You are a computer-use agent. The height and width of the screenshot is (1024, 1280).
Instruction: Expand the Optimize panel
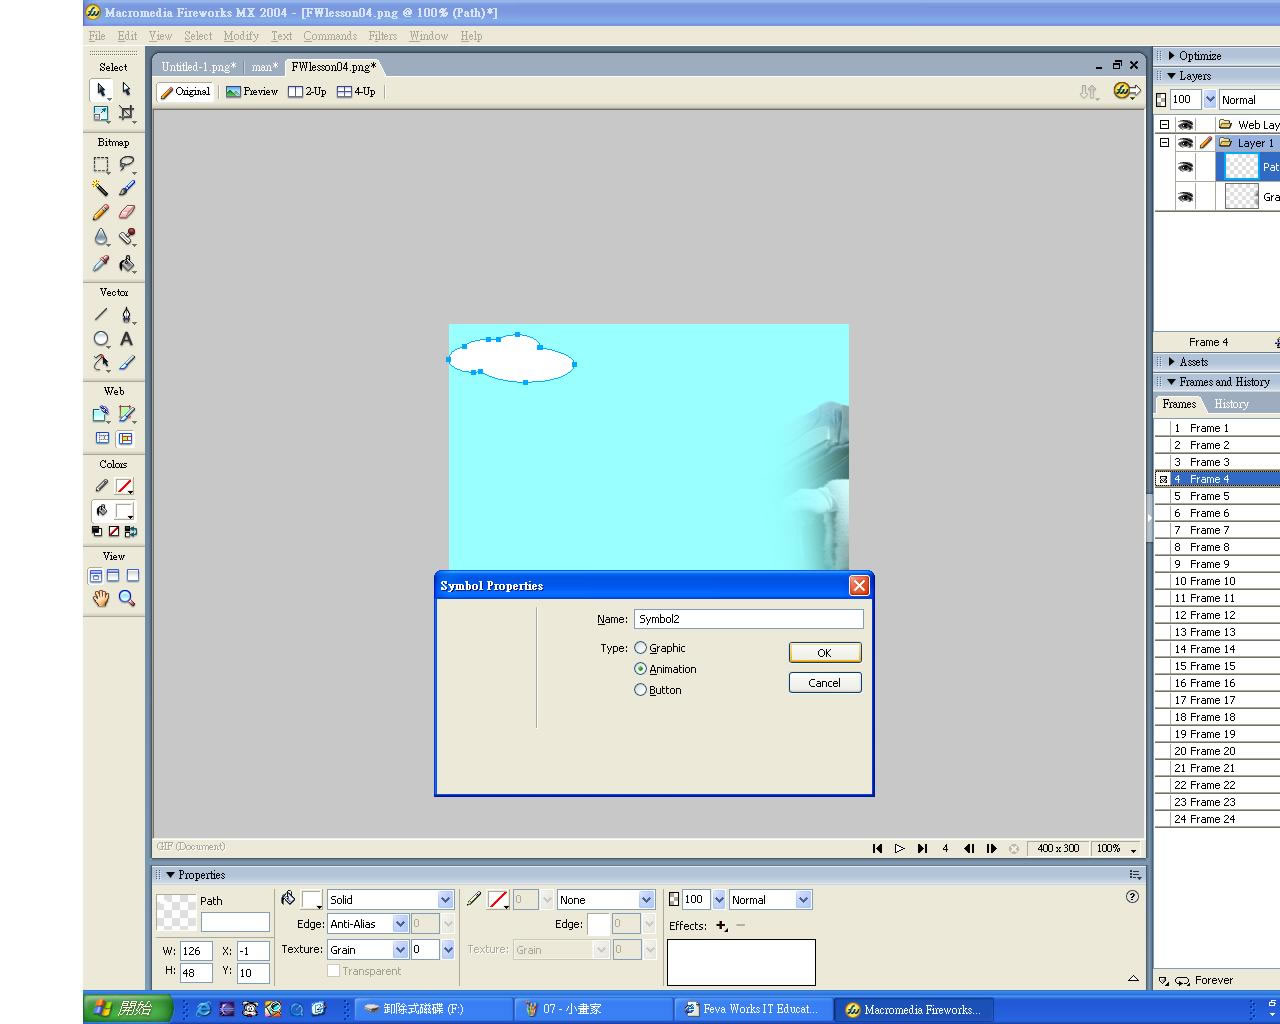click(x=1171, y=56)
